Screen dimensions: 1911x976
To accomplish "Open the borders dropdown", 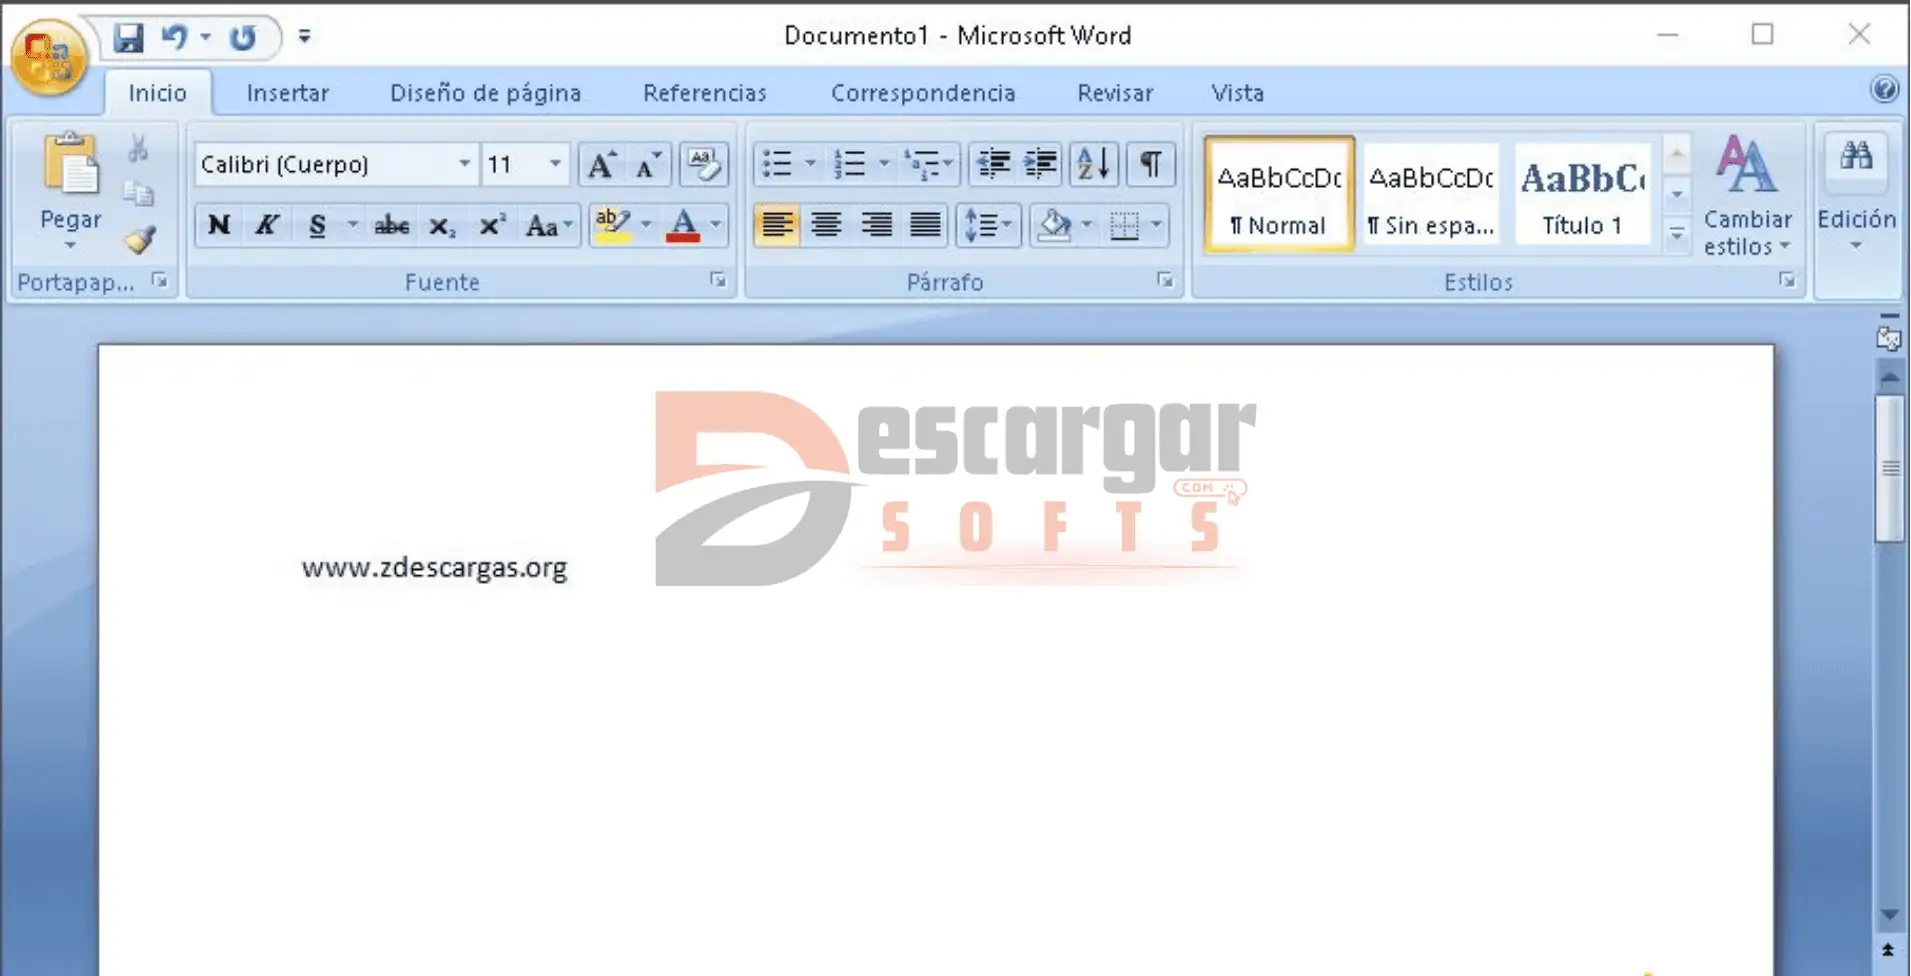I will coord(1156,225).
